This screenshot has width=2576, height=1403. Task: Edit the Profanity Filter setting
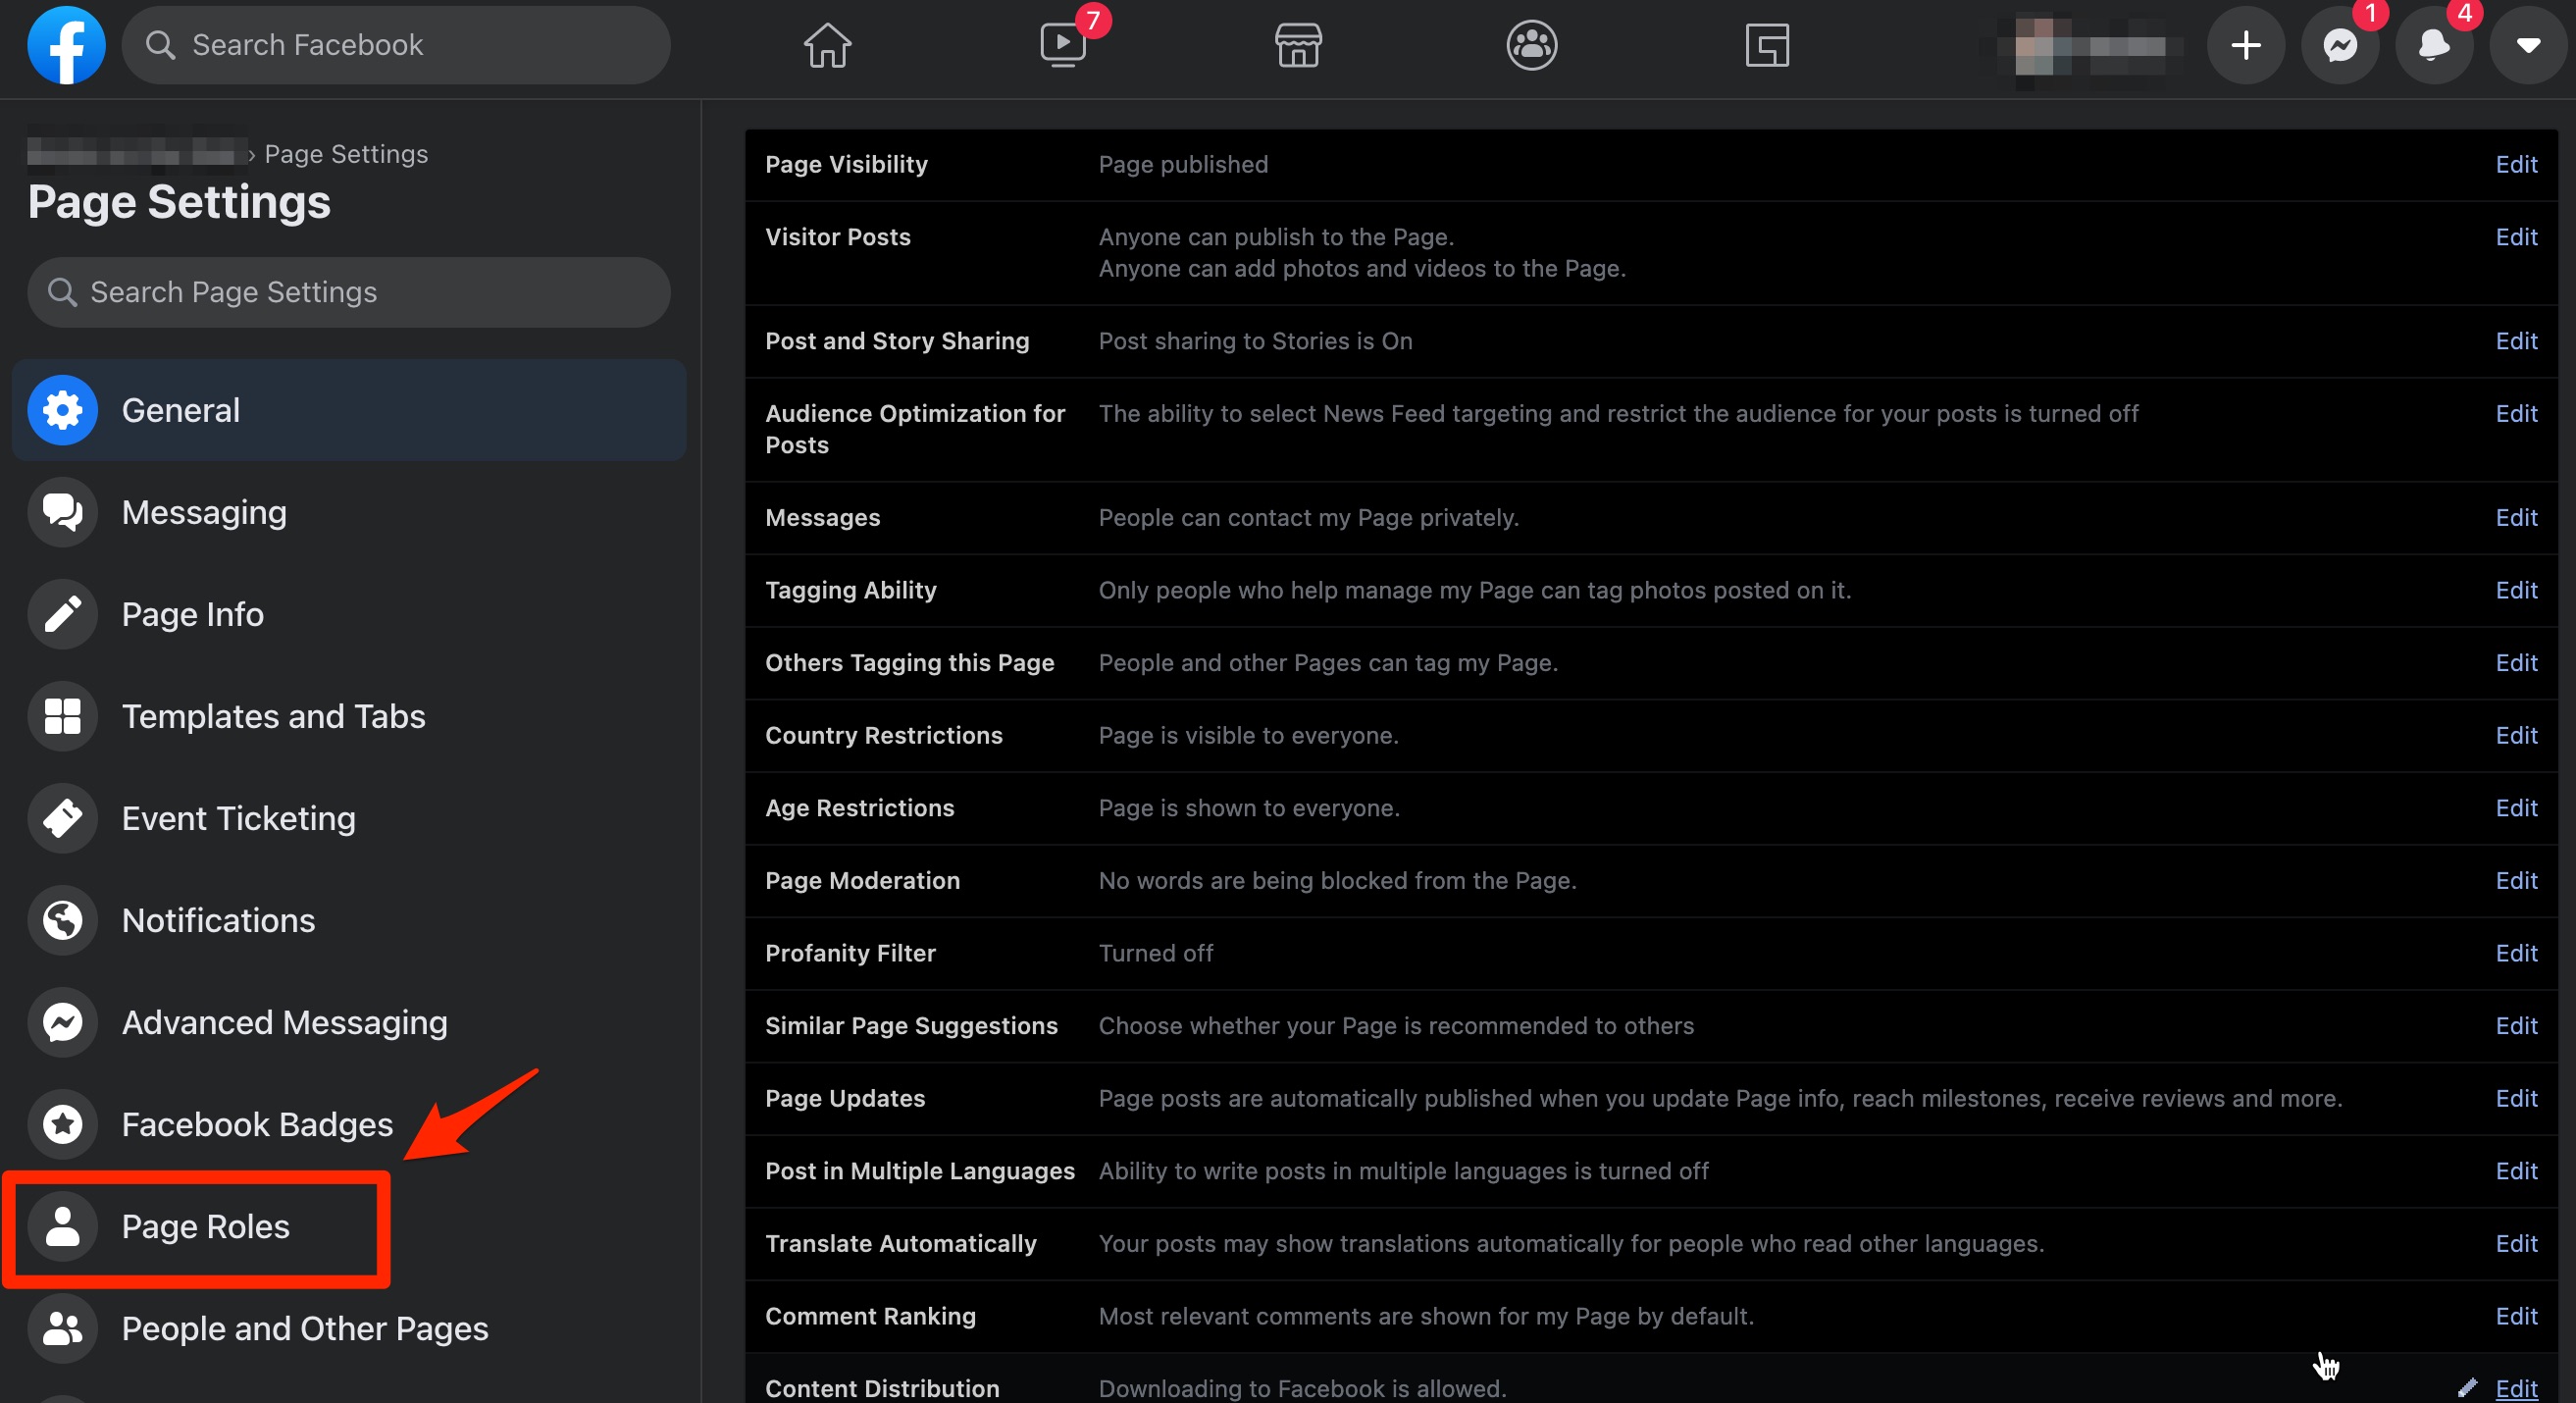coord(2515,953)
